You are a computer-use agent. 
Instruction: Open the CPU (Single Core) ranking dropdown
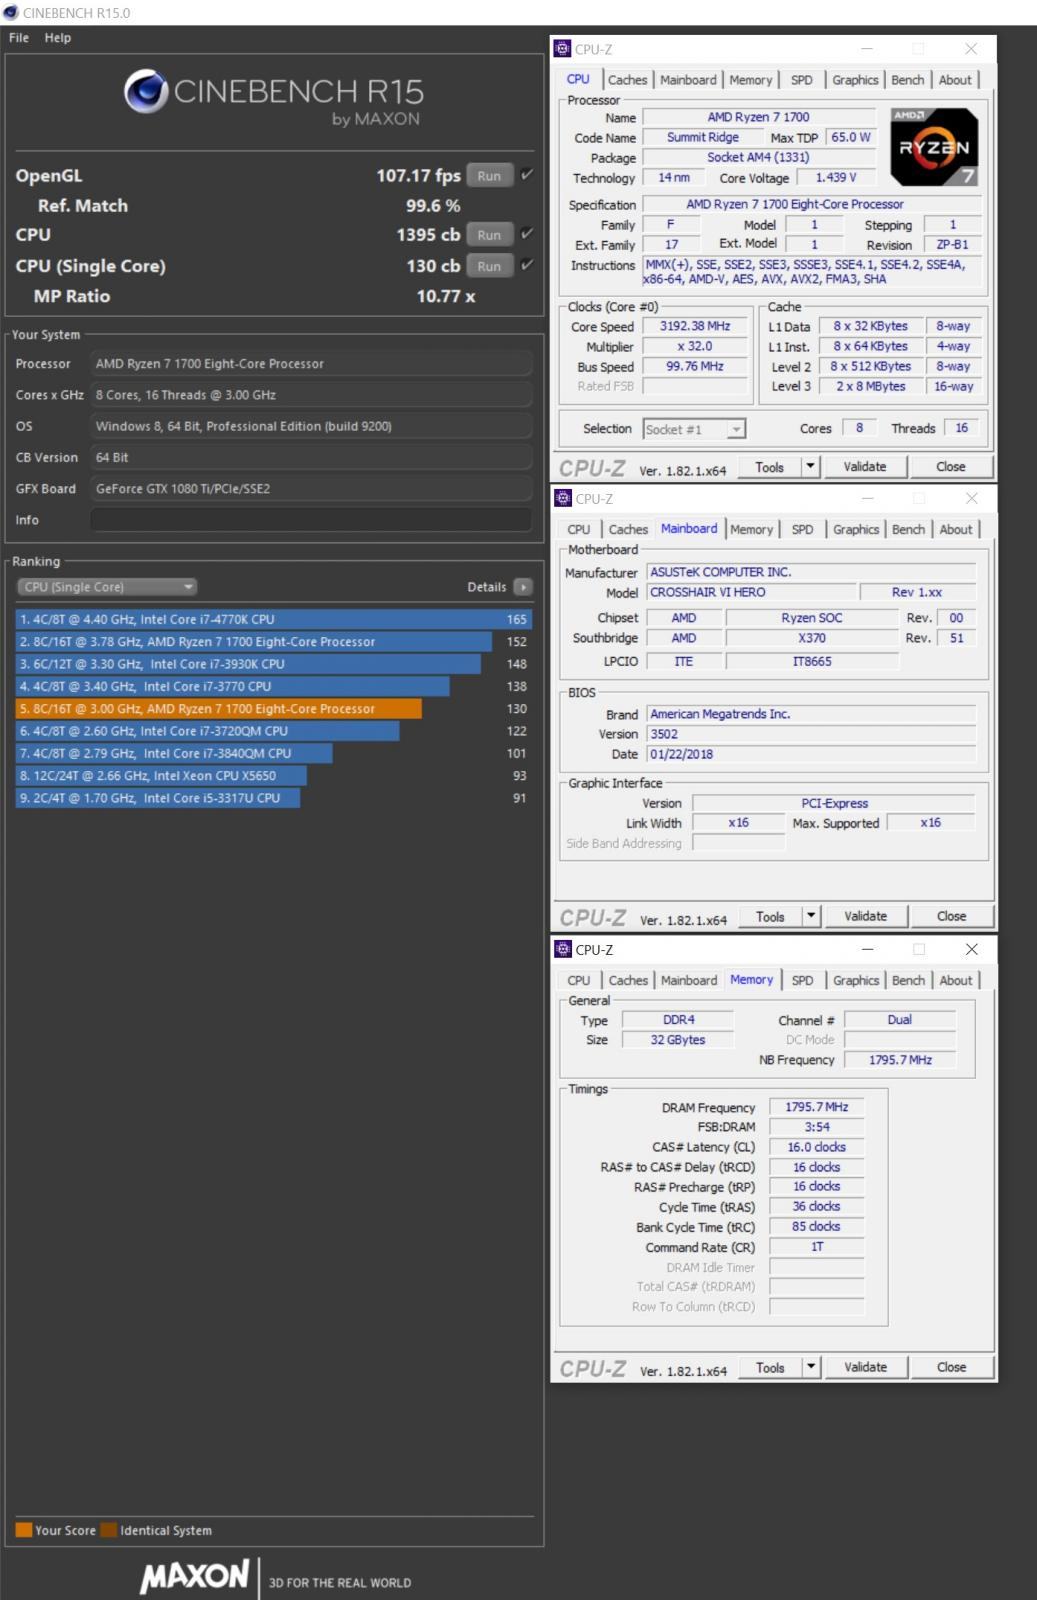click(x=106, y=587)
